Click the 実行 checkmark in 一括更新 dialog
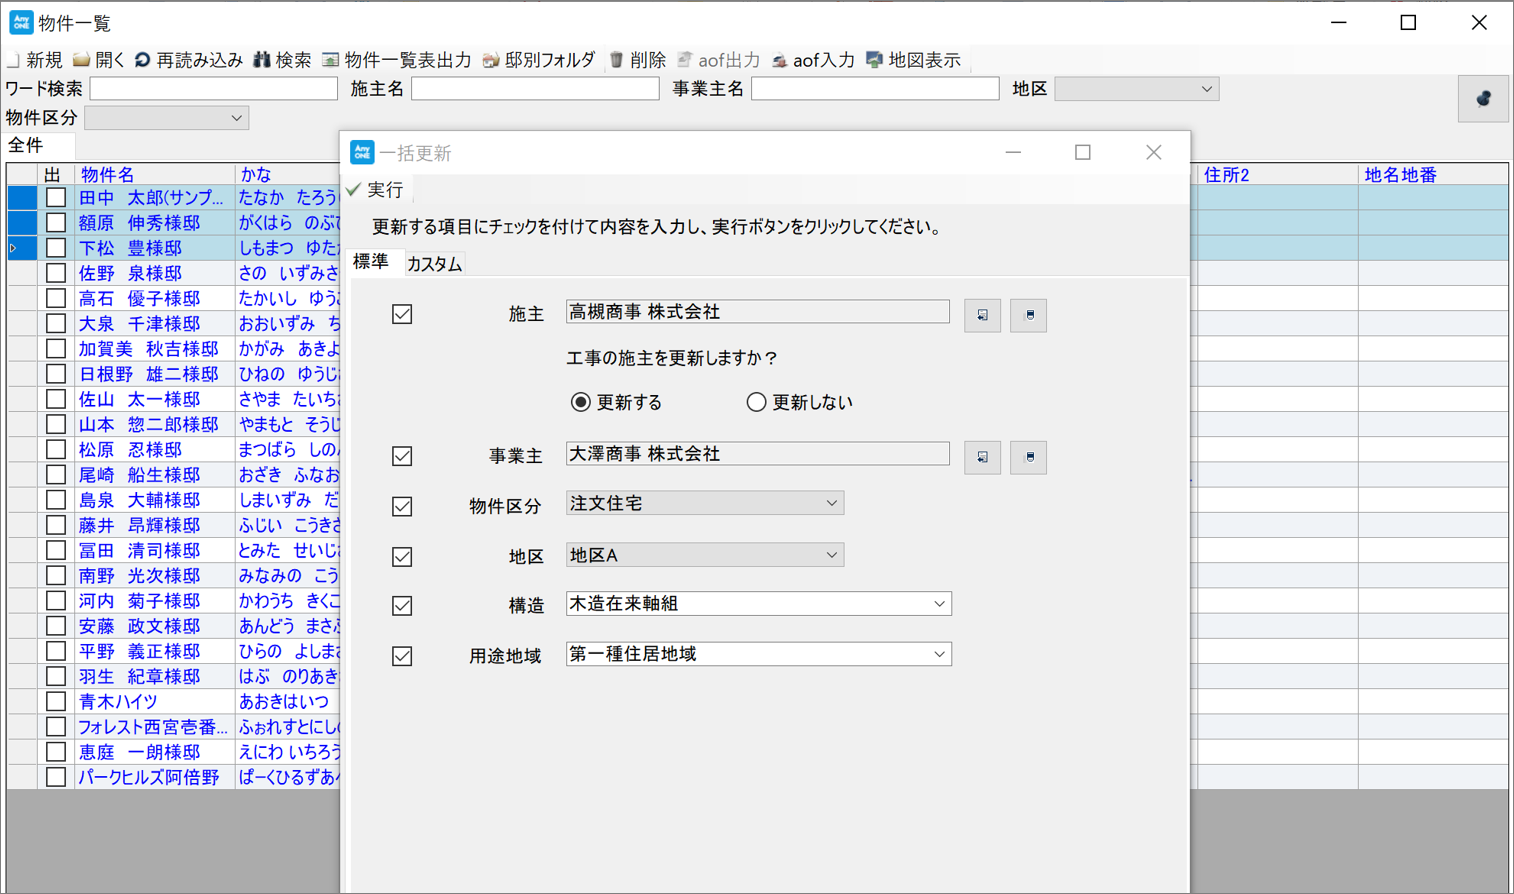 pos(354,189)
